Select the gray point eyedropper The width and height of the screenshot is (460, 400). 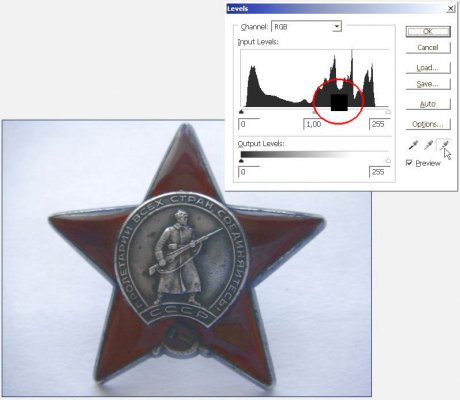[428, 145]
